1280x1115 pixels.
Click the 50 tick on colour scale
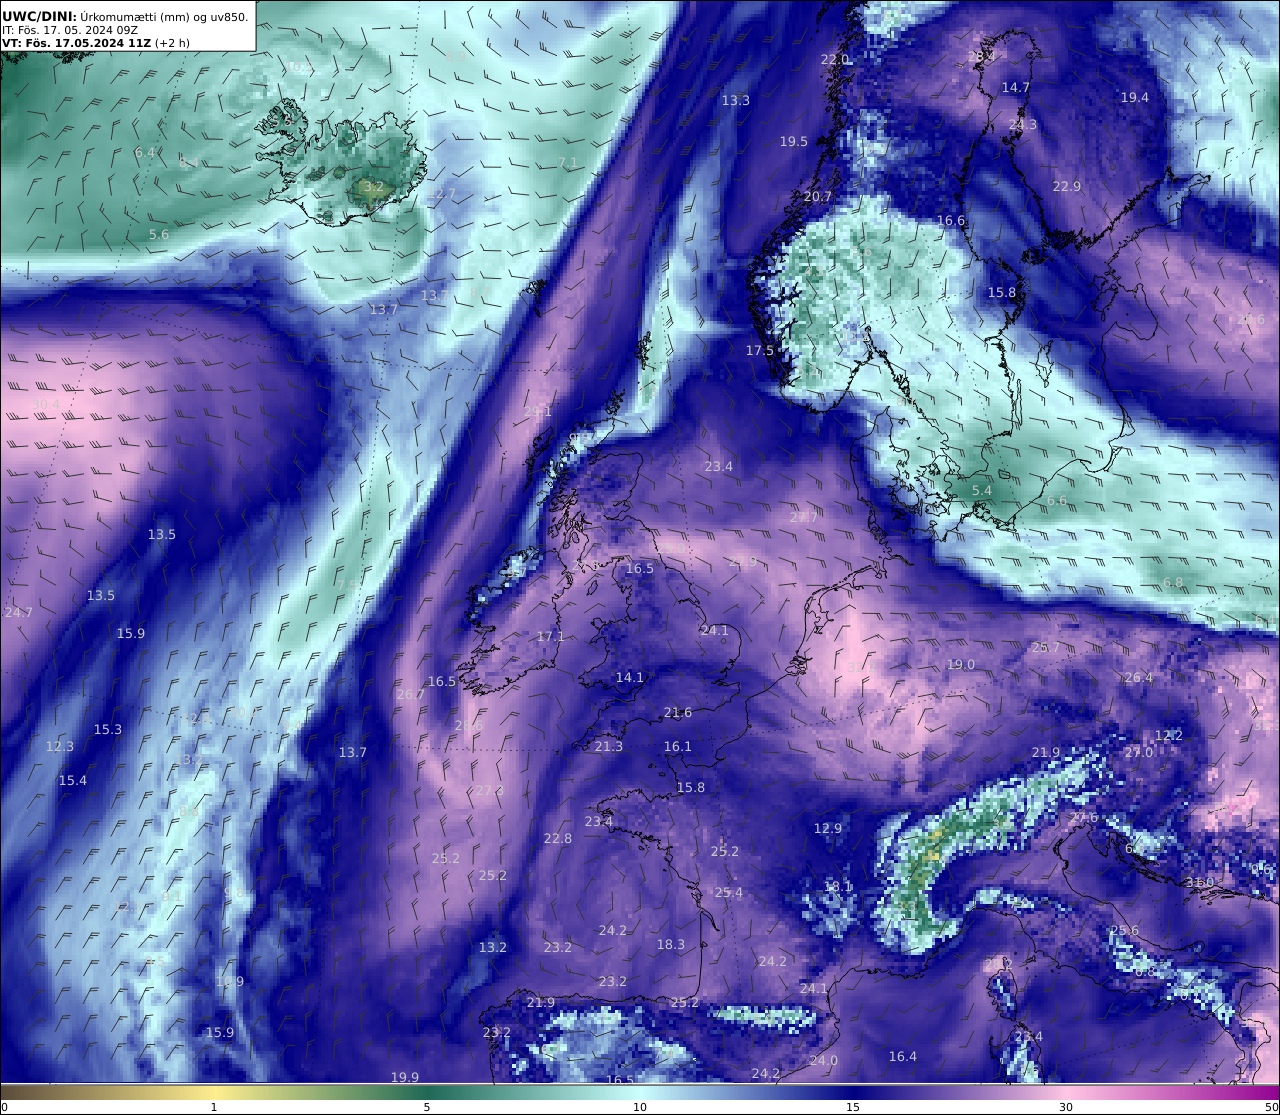coord(1271,1107)
